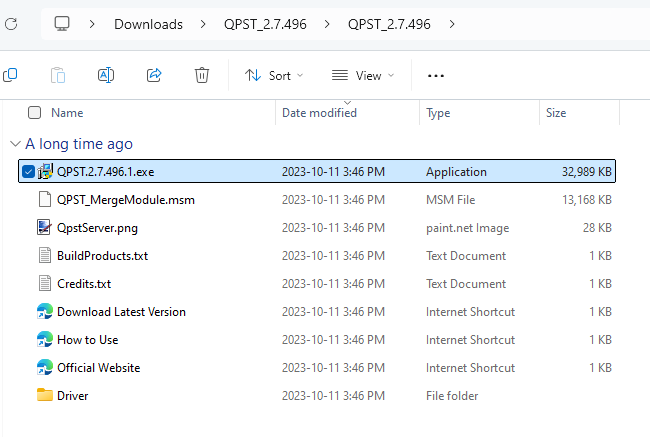Click the Refresh icon in address bar
650x437 pixels.
coord(10,23)
